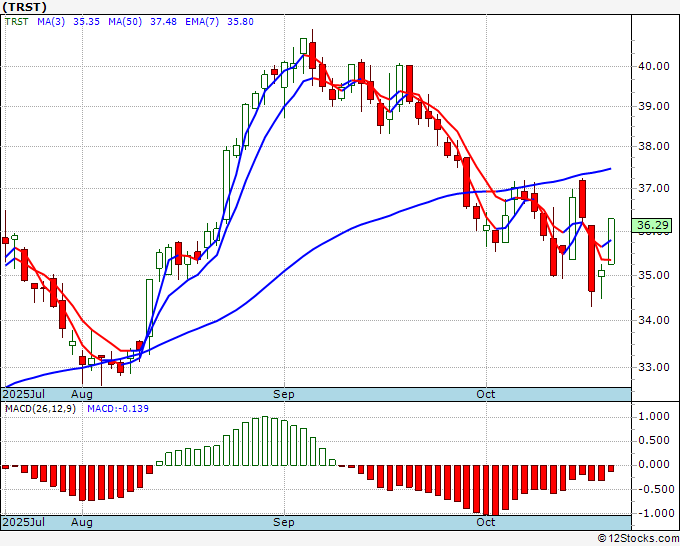
Task: Click the 39.00 price axis label
Action: [x=653, y=106]
